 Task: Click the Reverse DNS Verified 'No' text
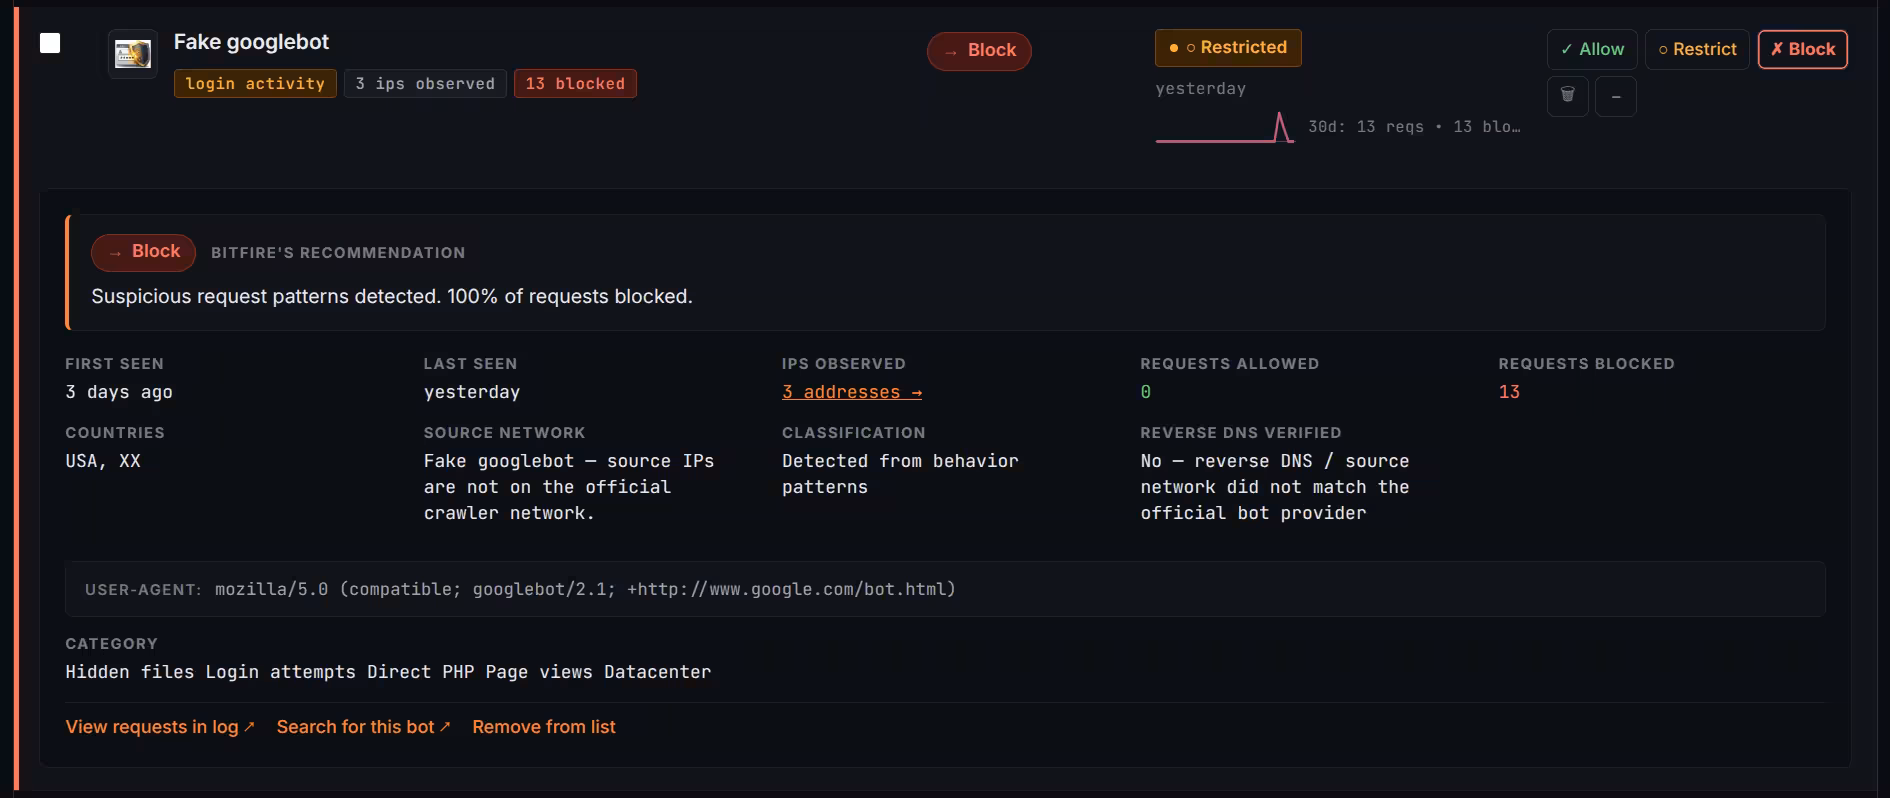coord(1275,487)
